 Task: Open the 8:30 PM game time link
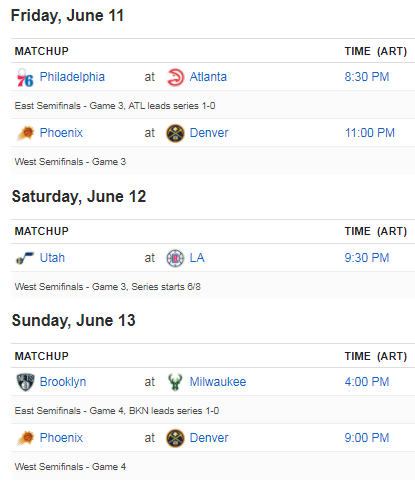[367, 77]
